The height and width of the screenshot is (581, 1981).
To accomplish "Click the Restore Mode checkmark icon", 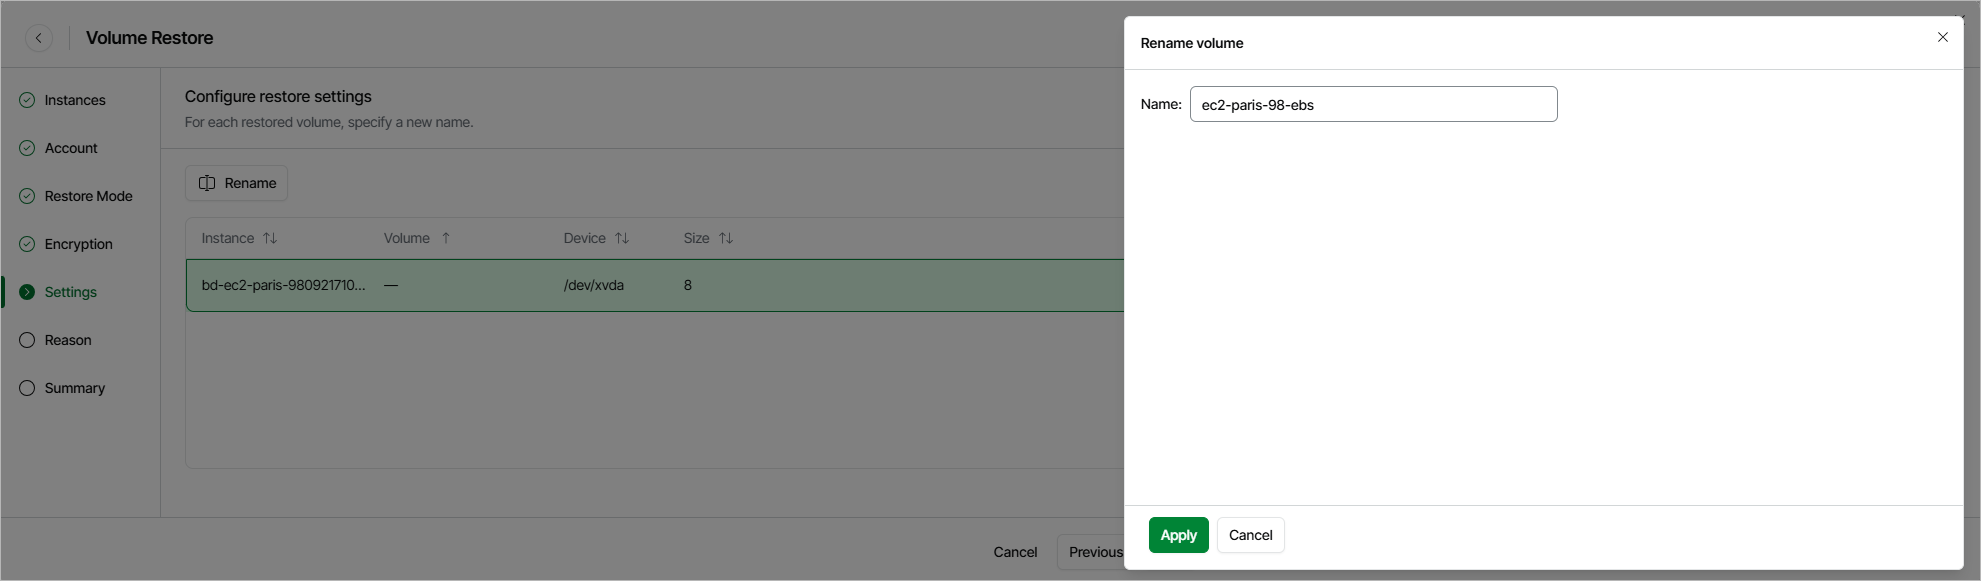I will [x=27, y=196].
